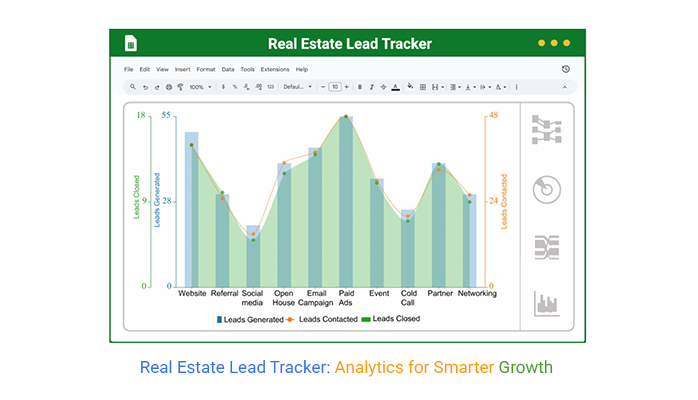Viewport: 698px width, 400px height.
Task: Open the Extensions menu
Action: point(275,69)
